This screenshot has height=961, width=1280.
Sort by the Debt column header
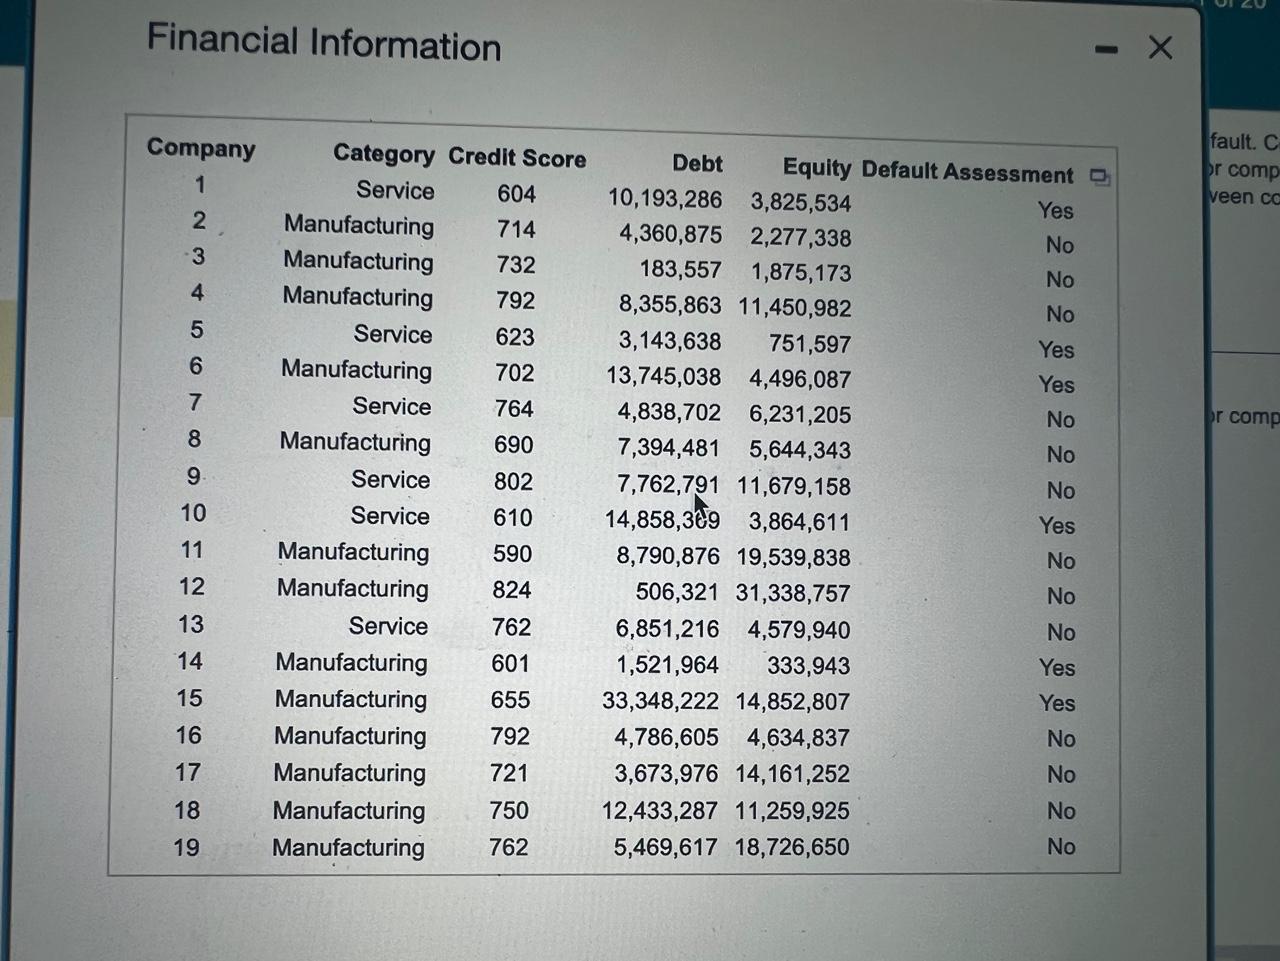pos(696,163)
